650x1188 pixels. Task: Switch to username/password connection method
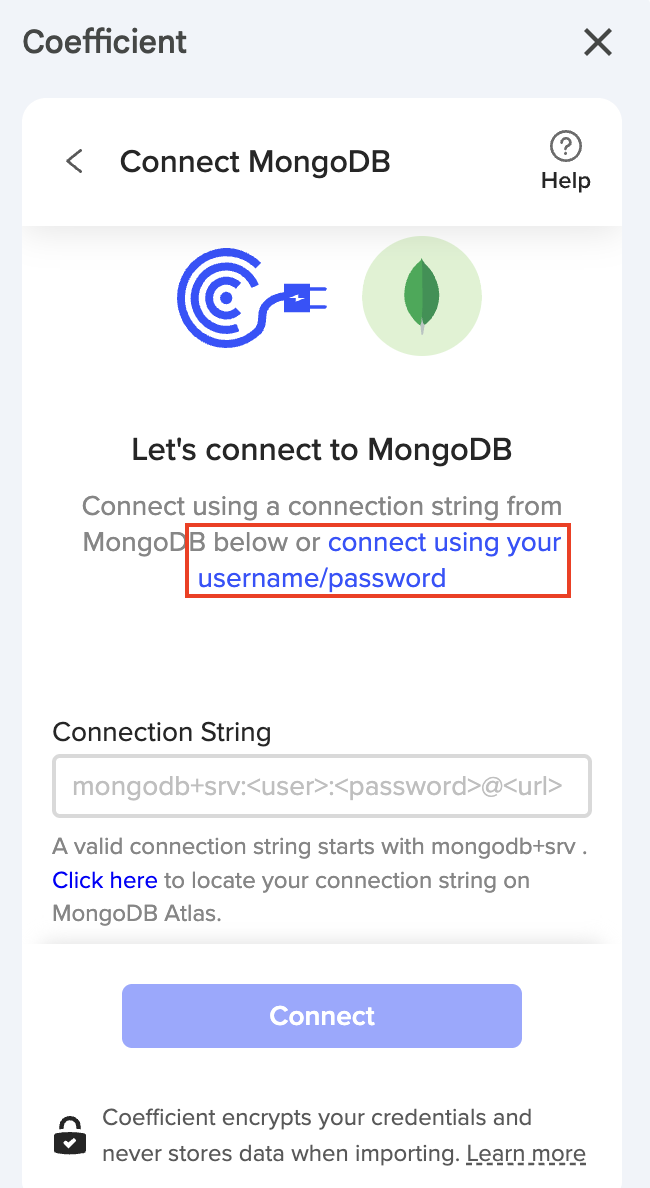pos(380,560)
